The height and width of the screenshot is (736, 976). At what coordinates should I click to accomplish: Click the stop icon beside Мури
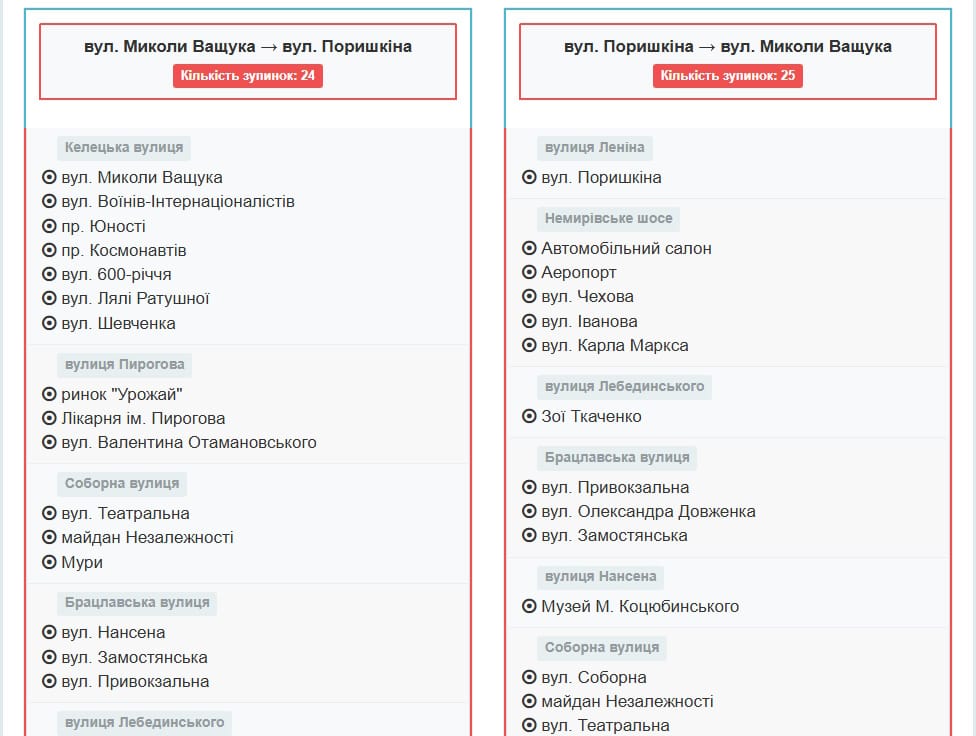pos(49,562)
